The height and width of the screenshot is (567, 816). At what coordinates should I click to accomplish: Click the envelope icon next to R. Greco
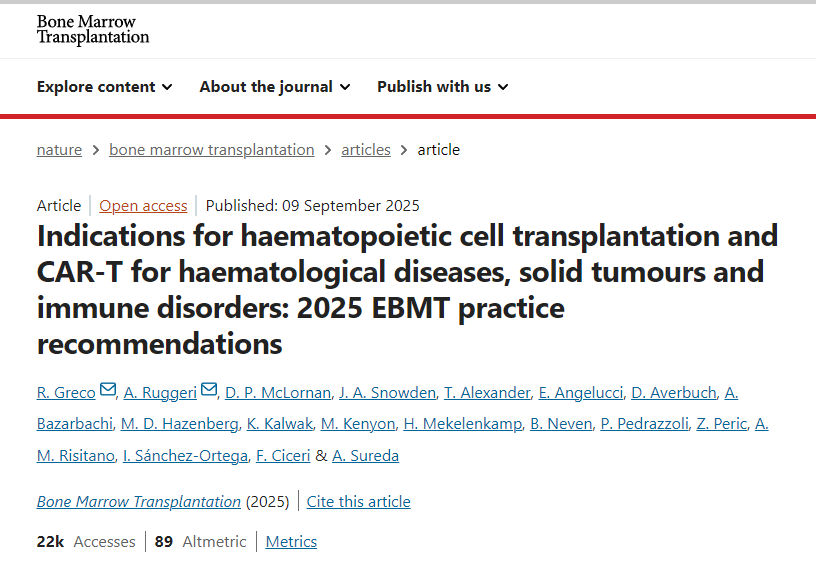click(x=108, y=390)
